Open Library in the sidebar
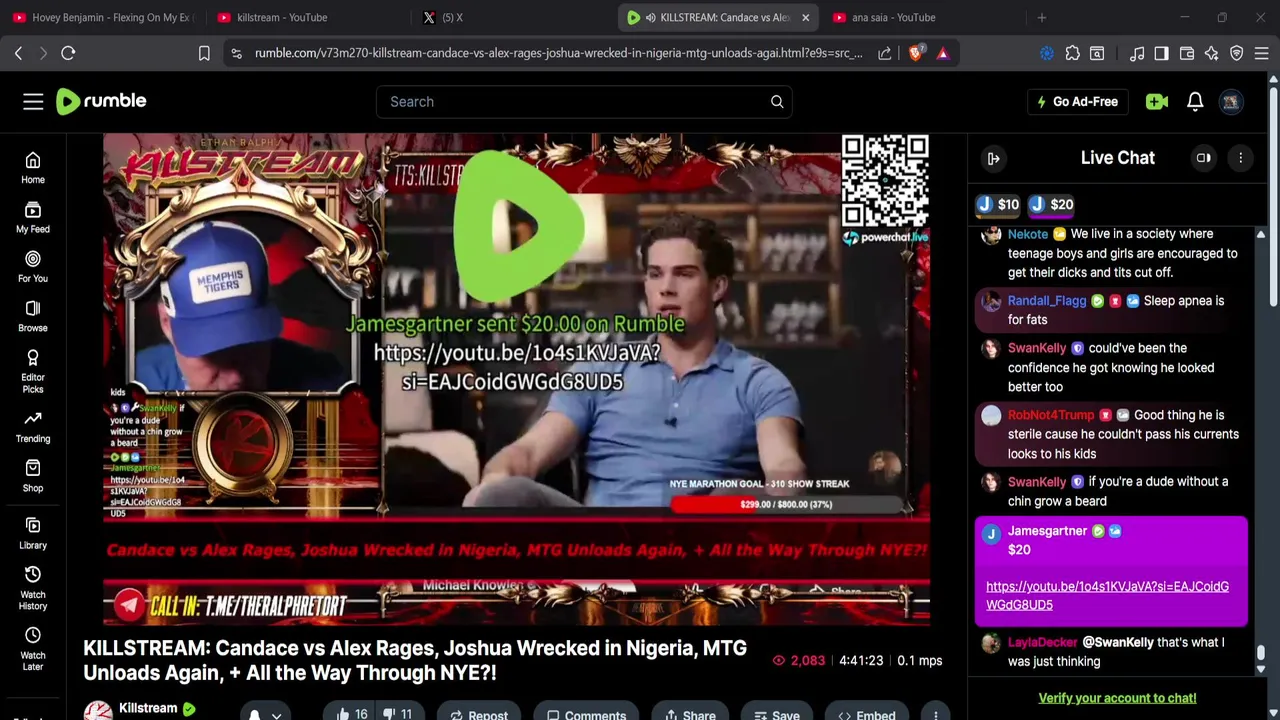 click(x=33, y=533)
